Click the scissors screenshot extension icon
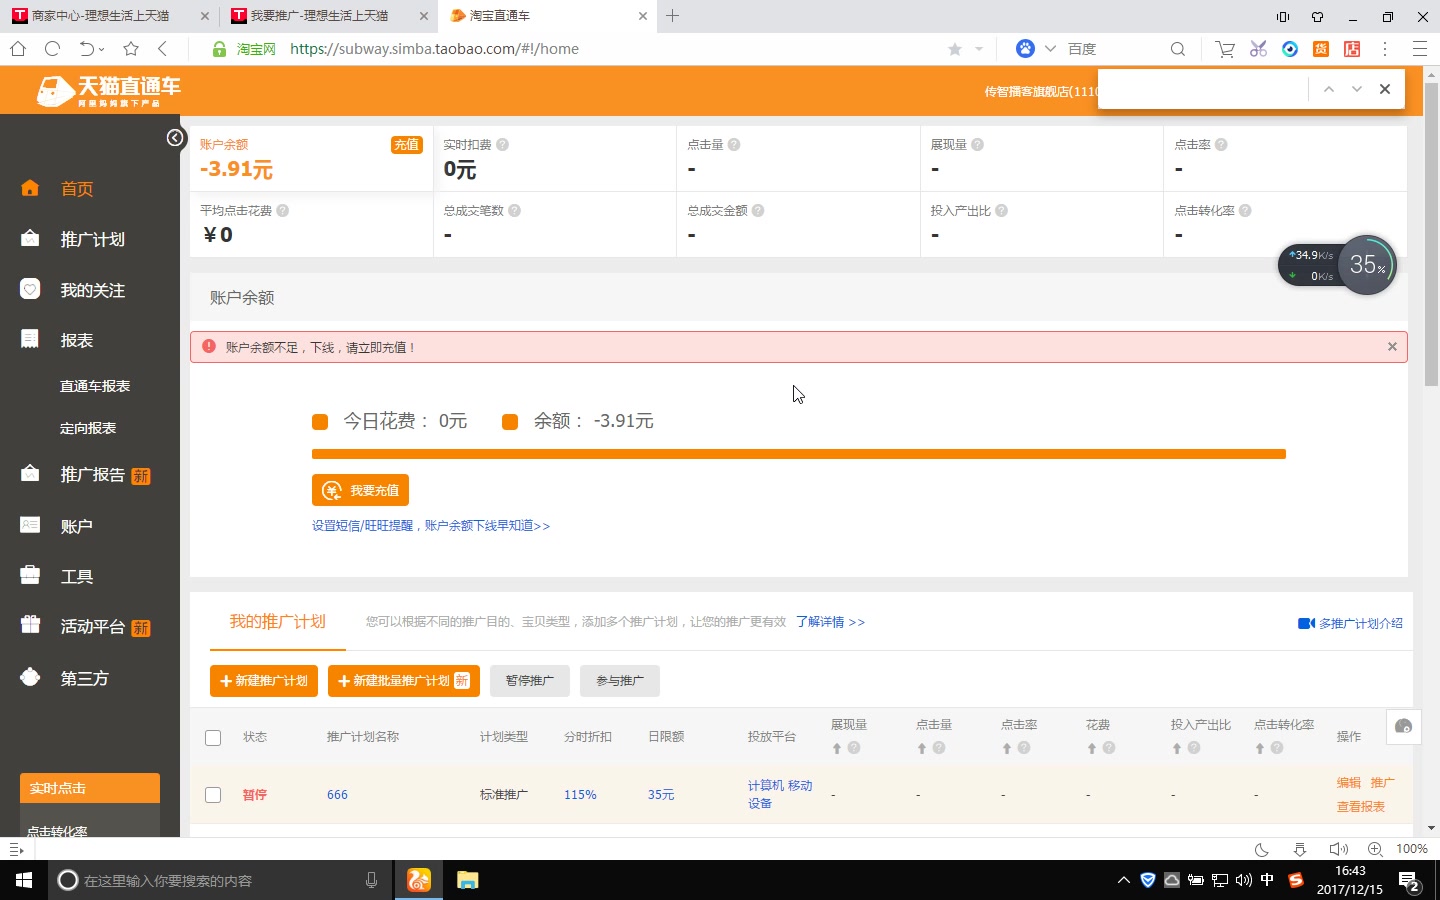The image size is (1440, 900). (x=1257, y=48)
